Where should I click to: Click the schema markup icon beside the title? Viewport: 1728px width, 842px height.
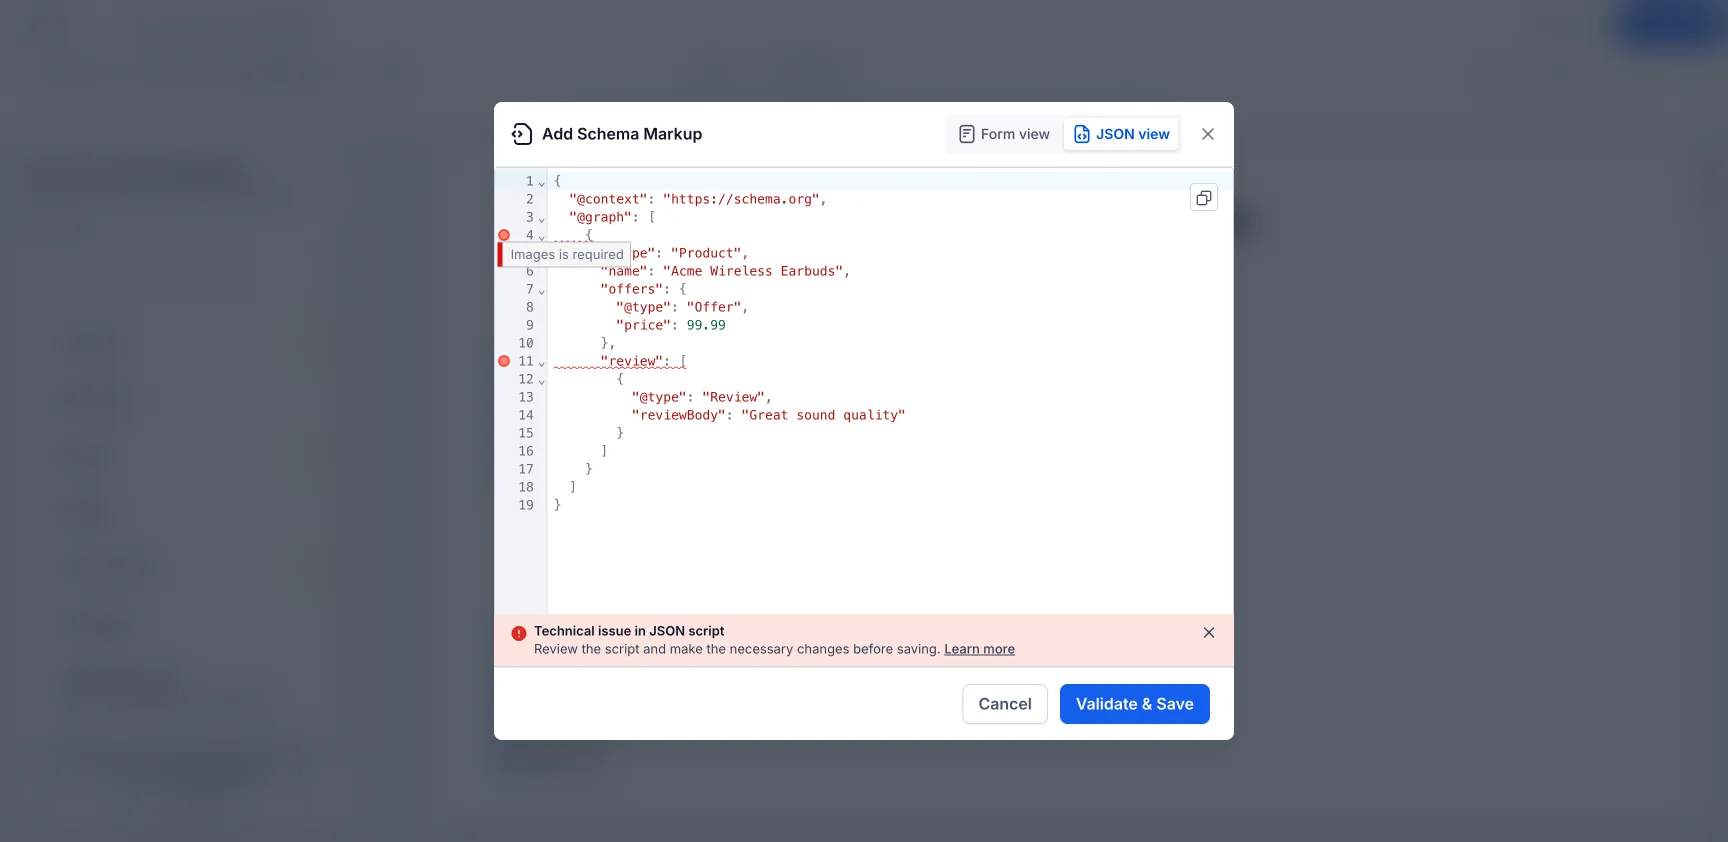(521, 134)
